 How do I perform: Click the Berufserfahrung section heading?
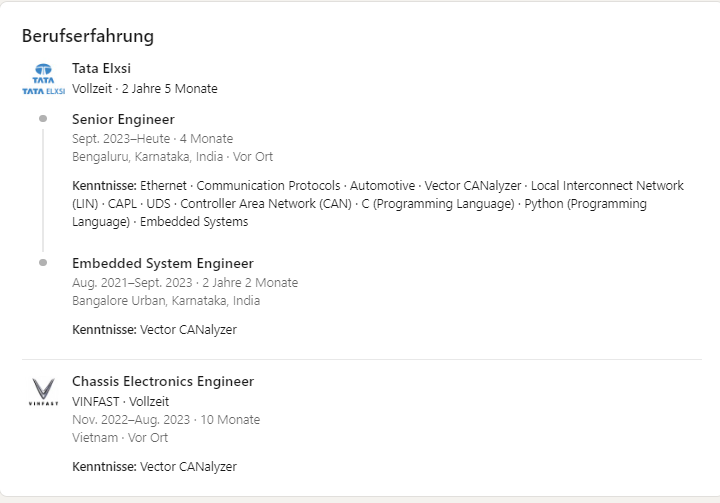(88, 36)
